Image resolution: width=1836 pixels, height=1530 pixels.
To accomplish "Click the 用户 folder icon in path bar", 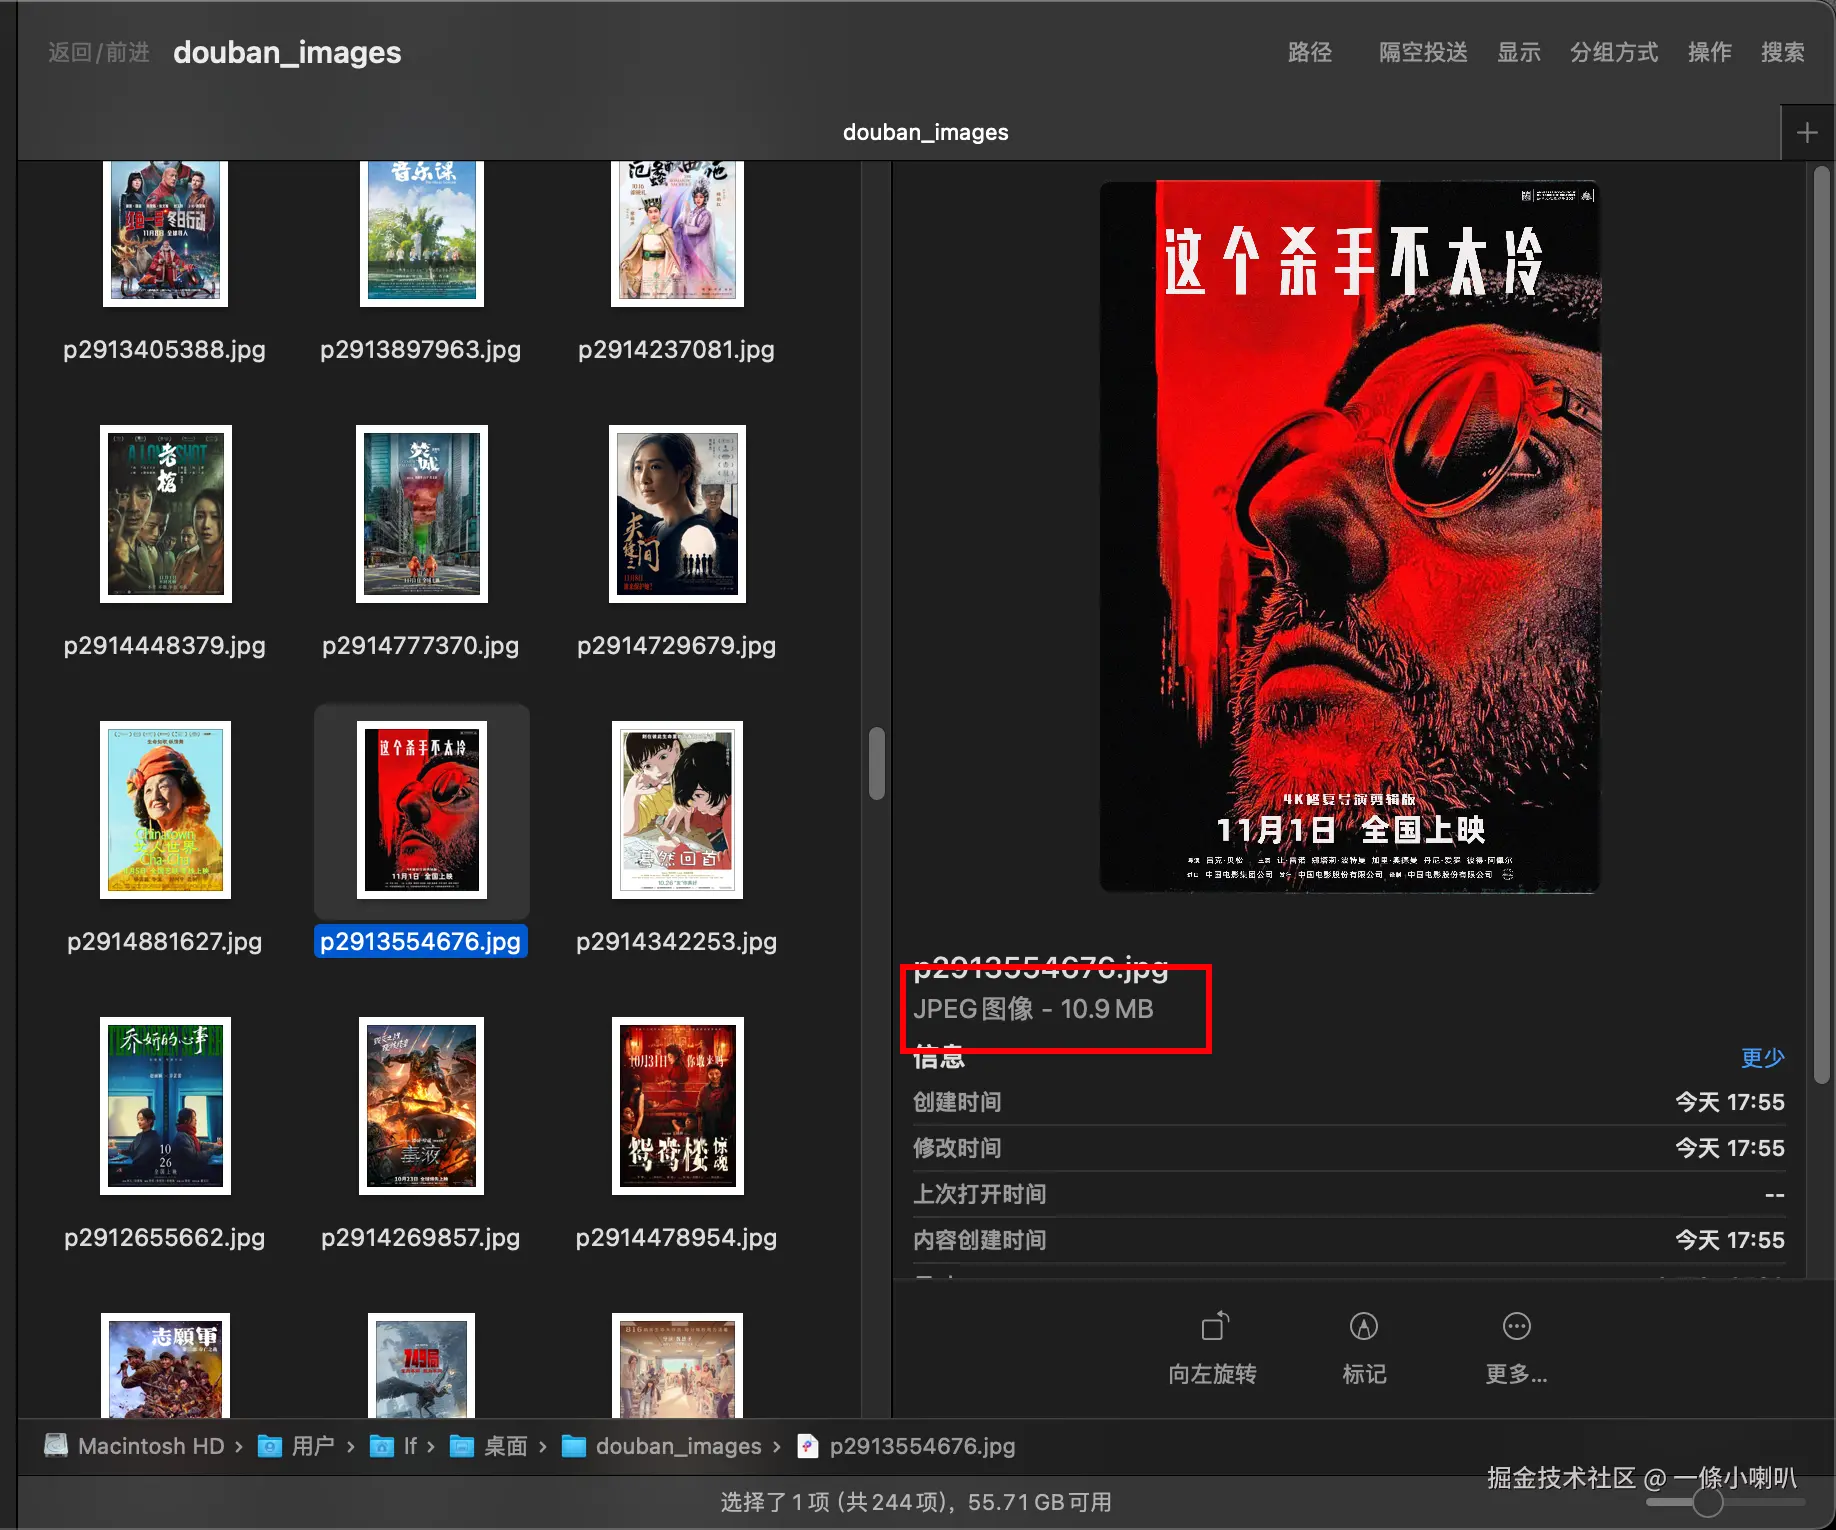I will pos(270,1446).
